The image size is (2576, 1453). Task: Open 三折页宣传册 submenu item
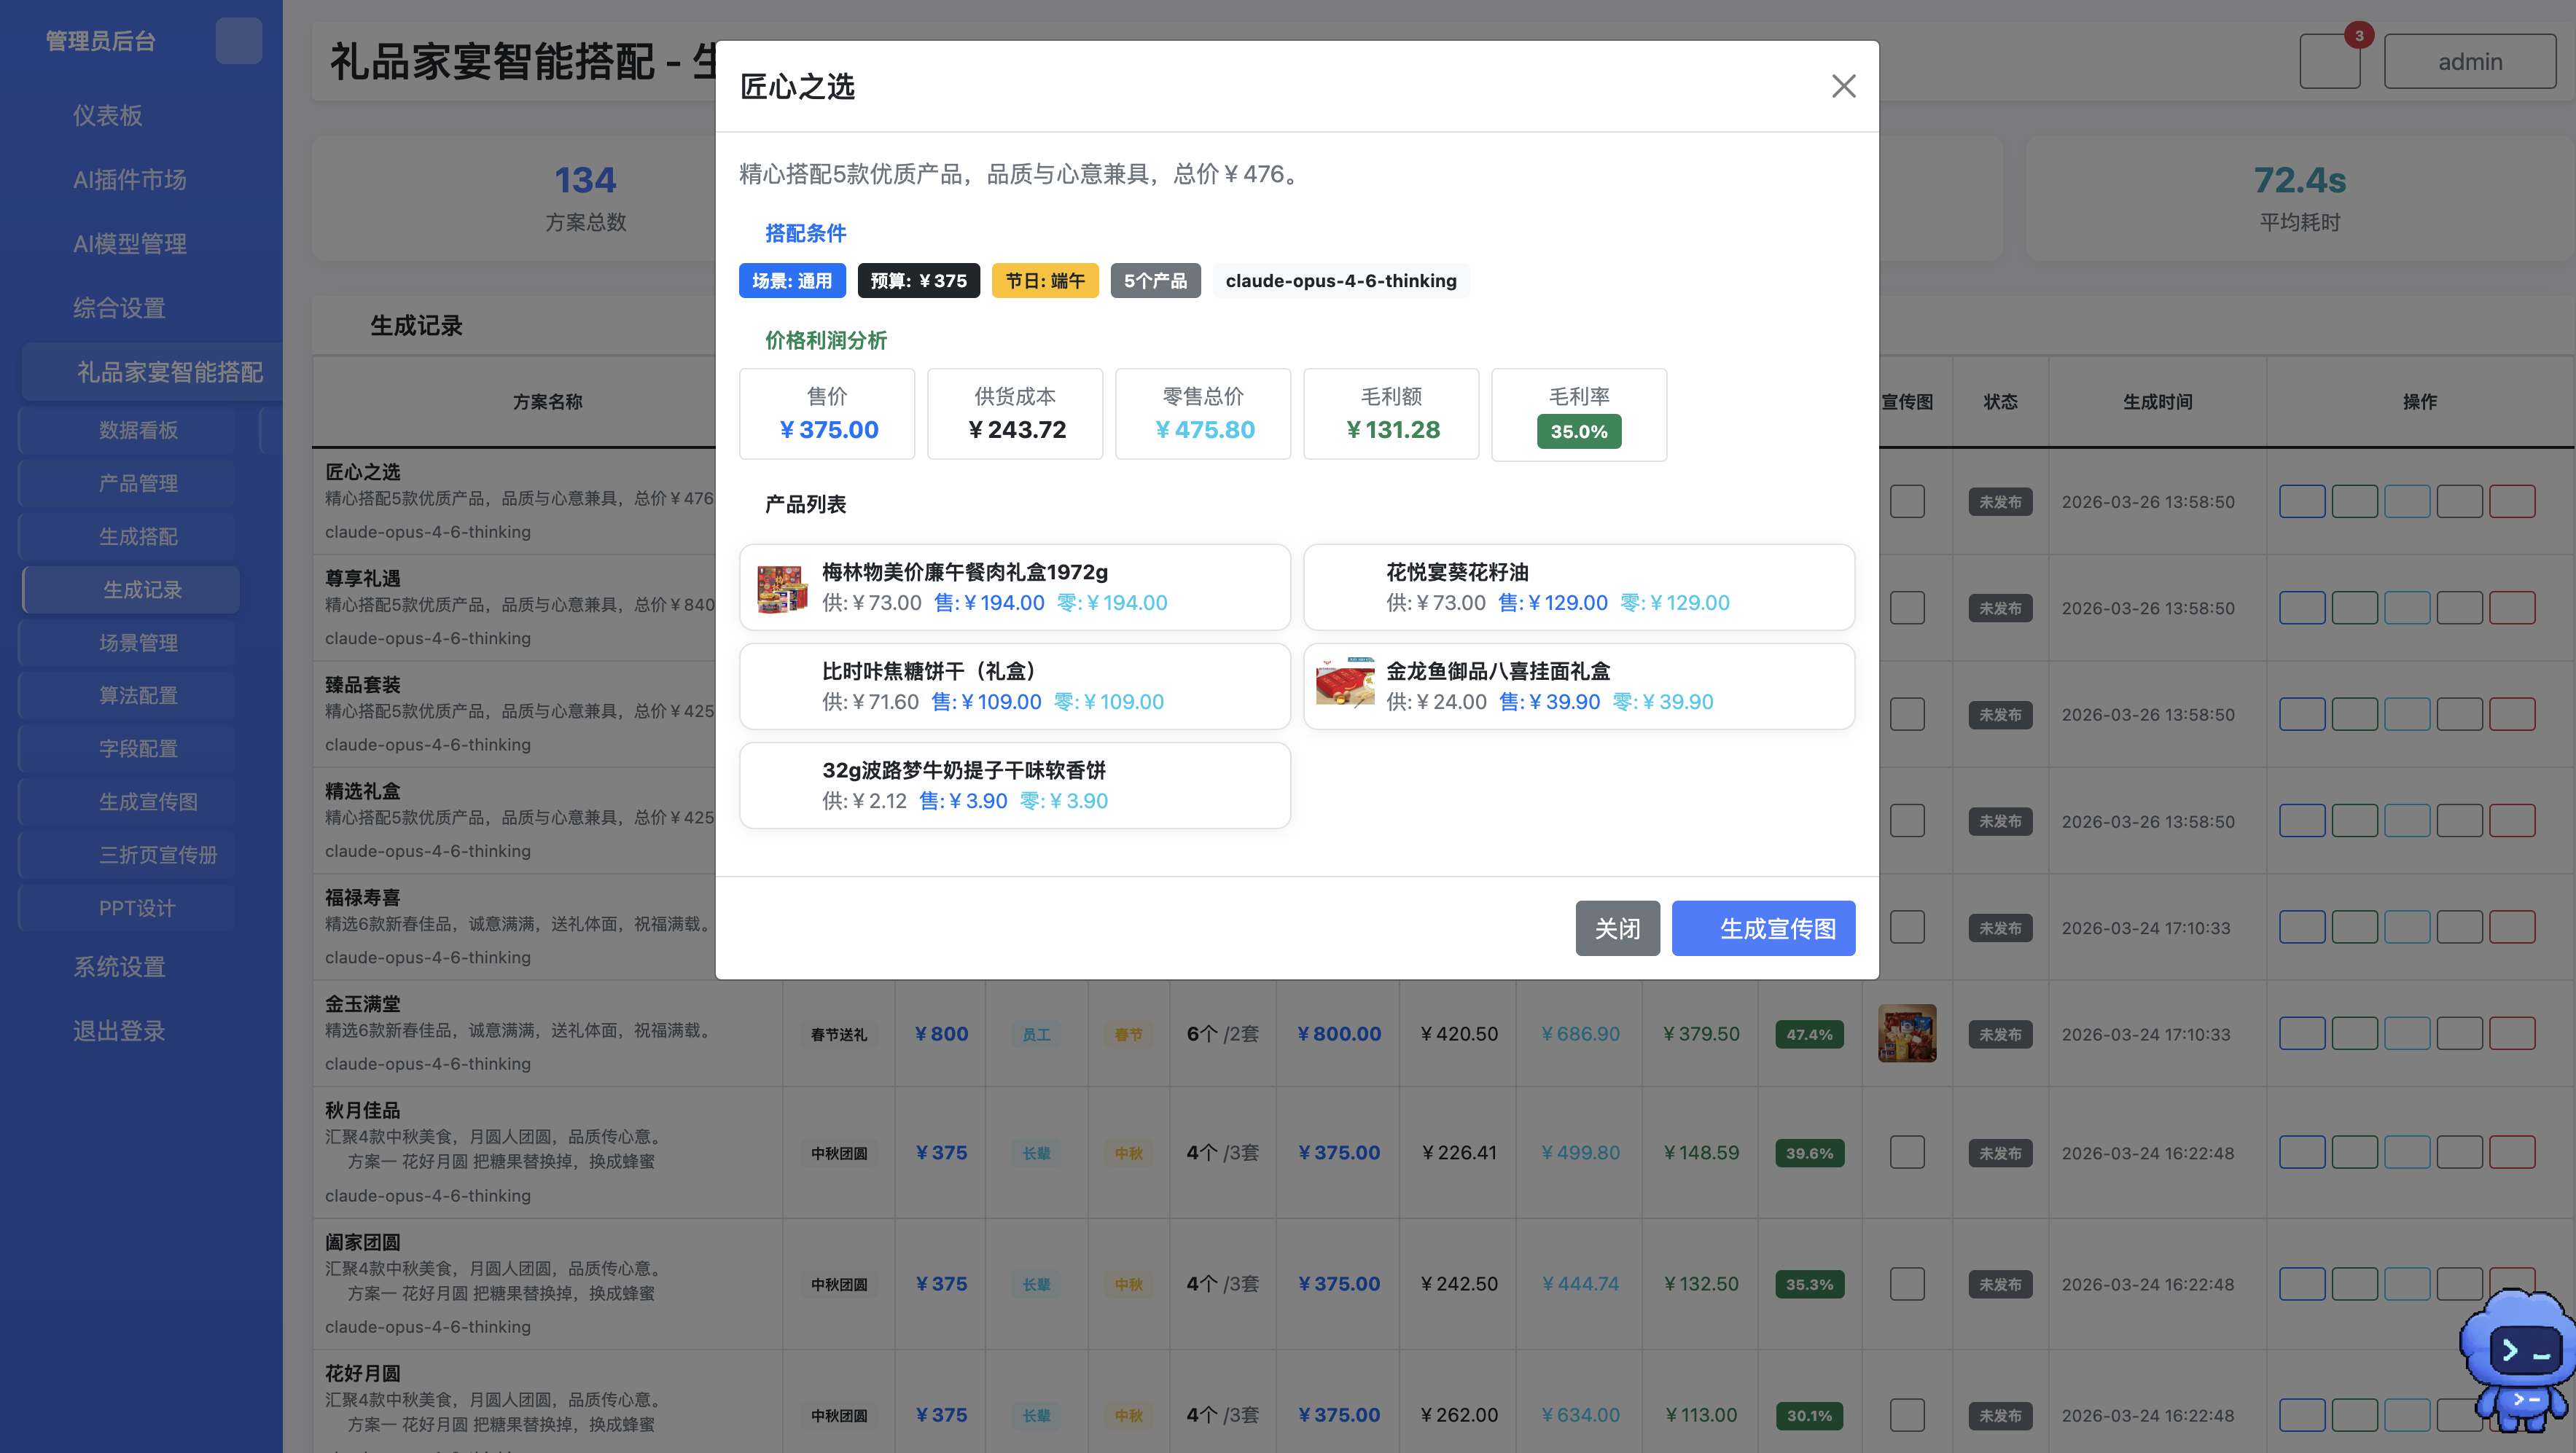128,854
